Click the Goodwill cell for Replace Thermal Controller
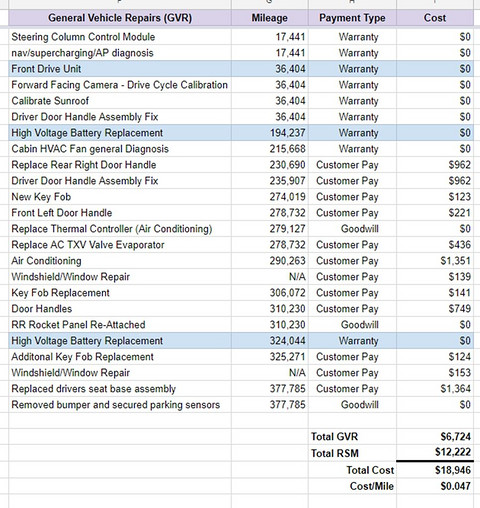Image resolution: width=480 pixels, height=508 pixels. tap(352, 229)
